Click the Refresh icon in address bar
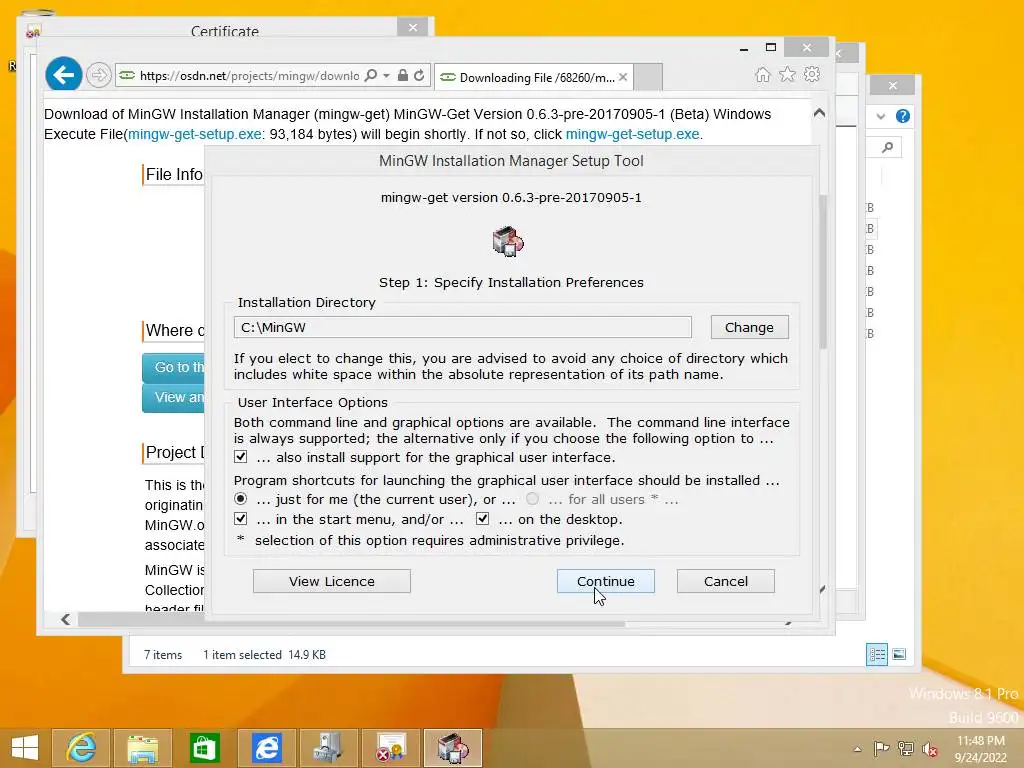This screenshot has height=768, width=1024. [x=419, y=75]
